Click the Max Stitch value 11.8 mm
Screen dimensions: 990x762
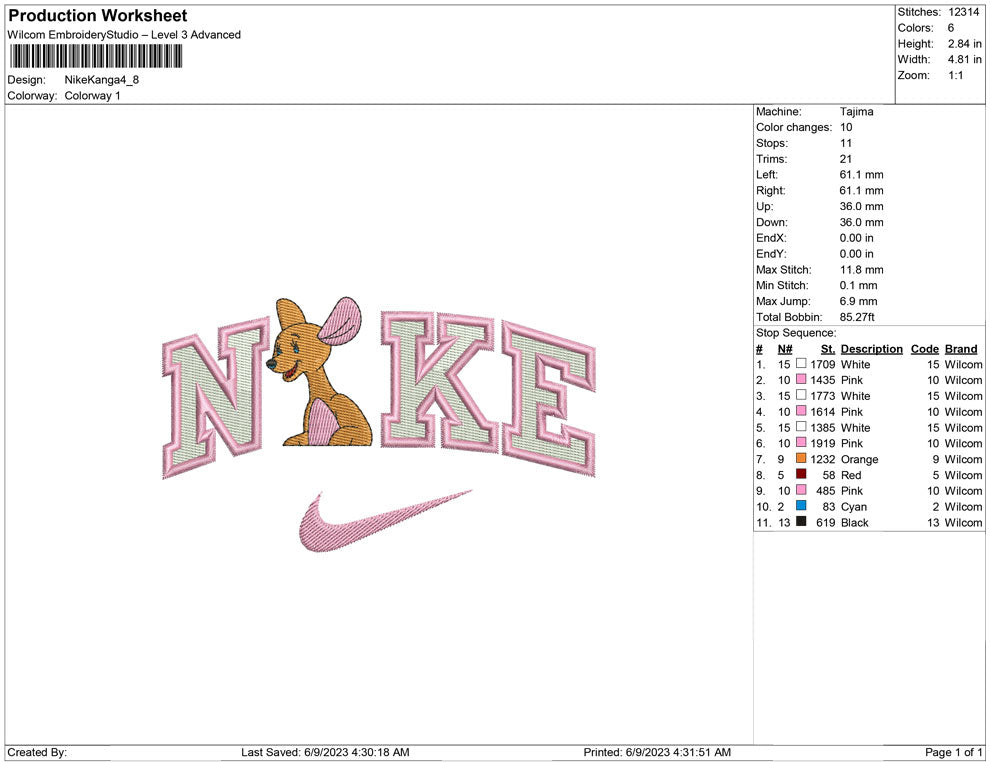click(862, 270)
